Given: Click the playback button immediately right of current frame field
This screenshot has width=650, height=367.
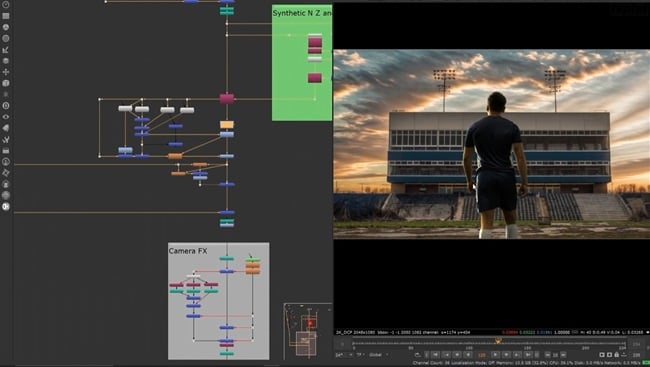Looking at the screenshot, I should 496,355.
